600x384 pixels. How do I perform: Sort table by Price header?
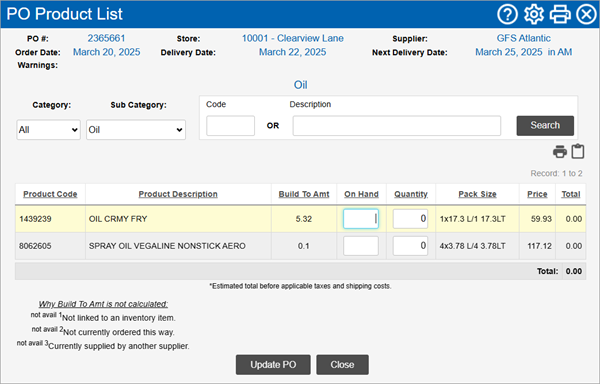(x=537, y=194)
